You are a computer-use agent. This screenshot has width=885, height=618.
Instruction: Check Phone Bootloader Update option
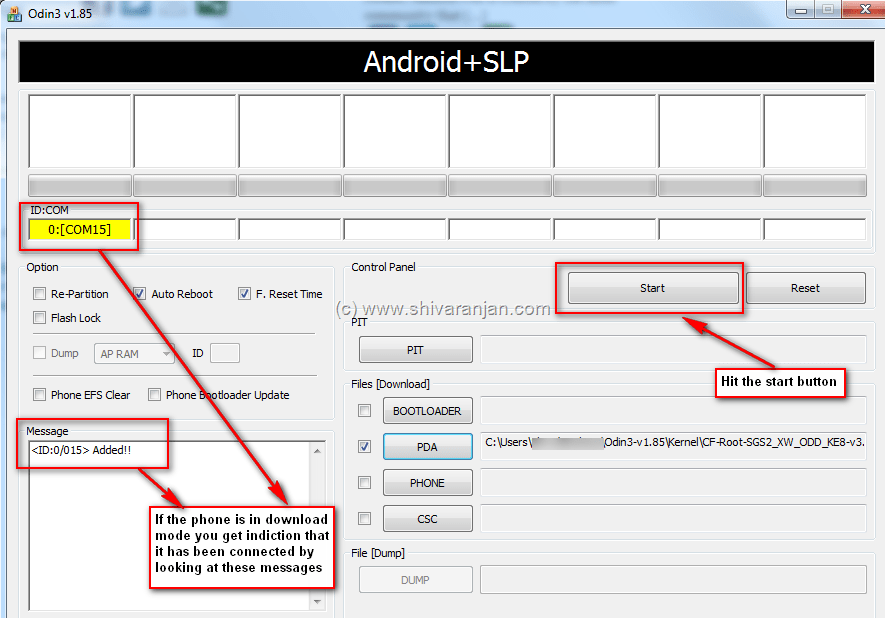pyautogui.click(x=154, y=395)
